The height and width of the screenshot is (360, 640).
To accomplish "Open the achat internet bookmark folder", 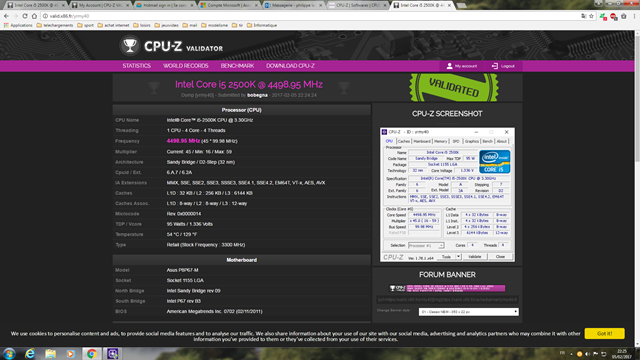I will point(113,25).
